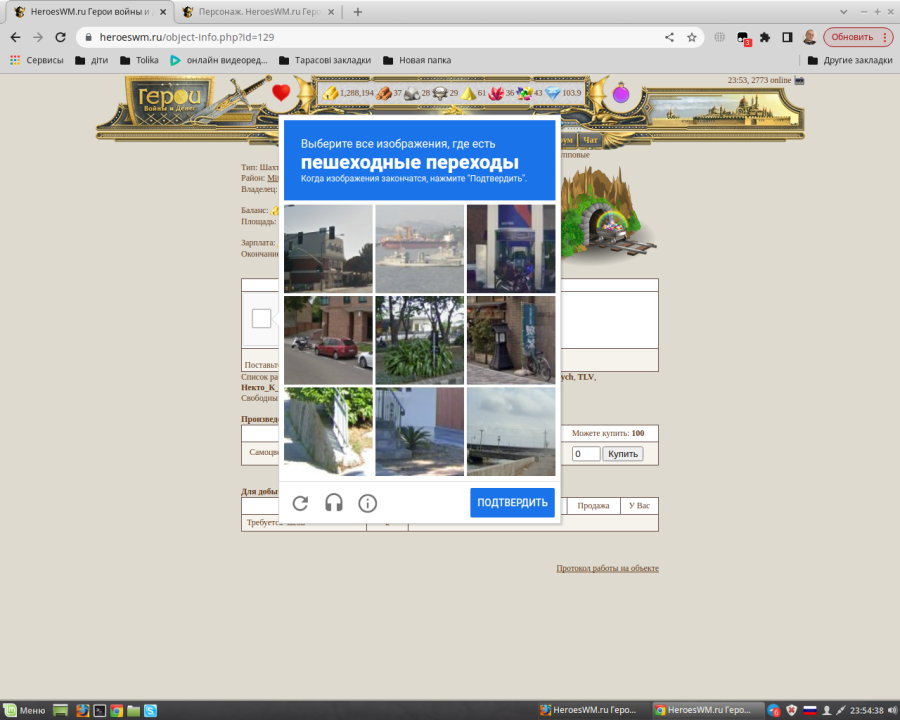
Task: Open the Протокол работы на объекте link
Action: tap(607, 568)
